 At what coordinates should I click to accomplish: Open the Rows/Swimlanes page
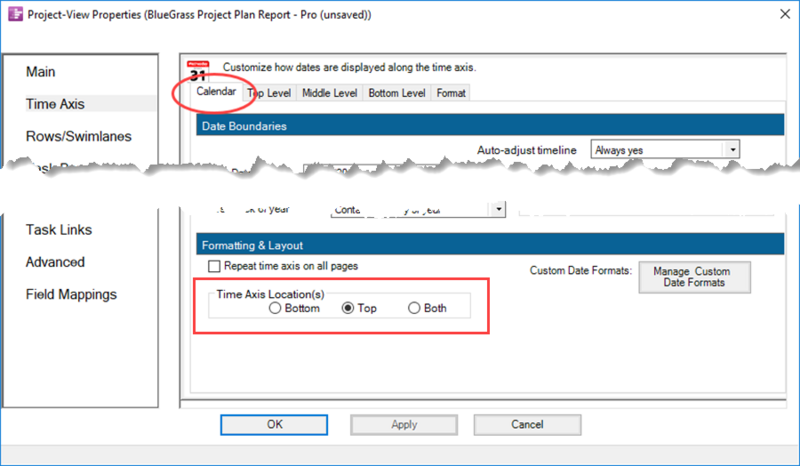coord(79,136)
